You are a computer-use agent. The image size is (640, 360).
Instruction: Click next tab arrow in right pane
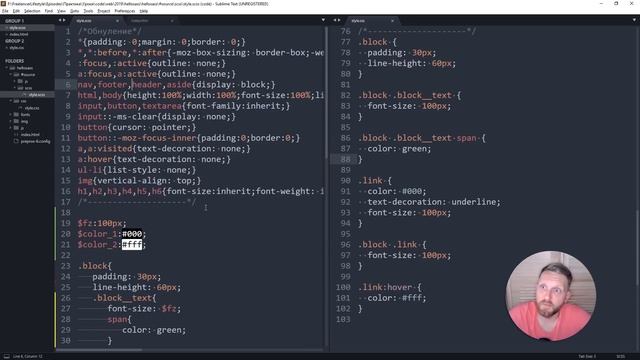[339, 20]
